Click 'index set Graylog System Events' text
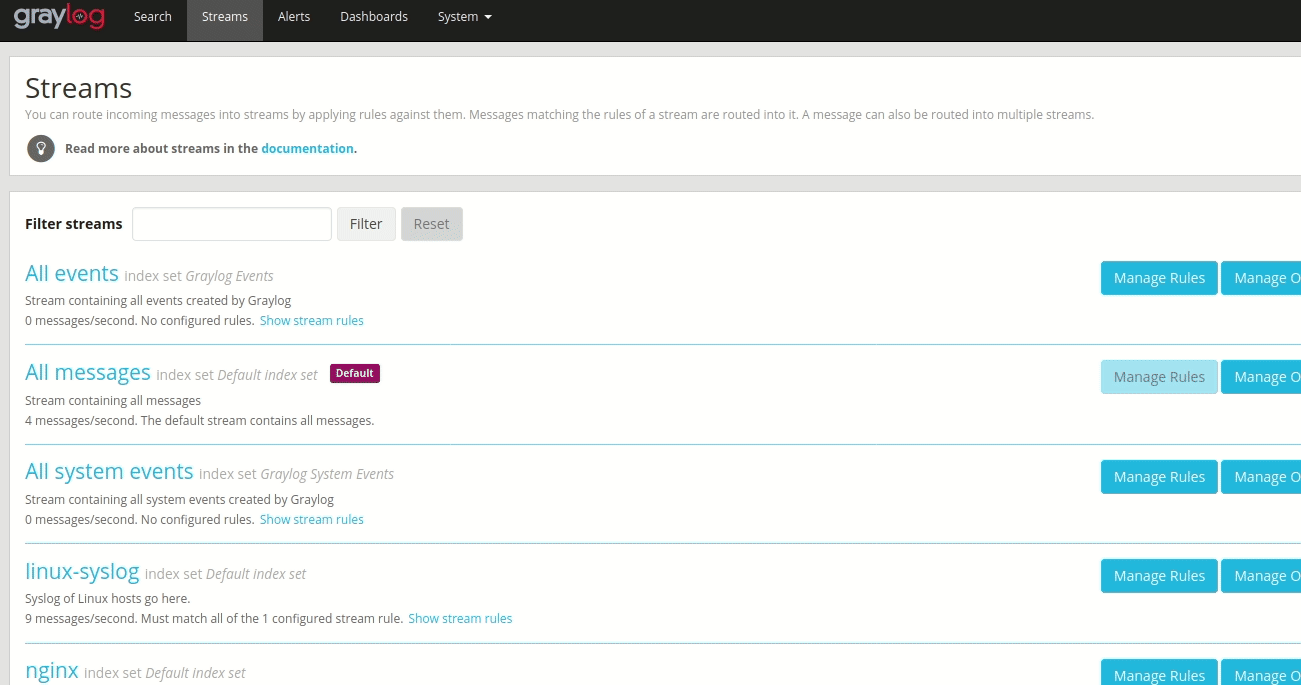1301x685 pixels. point(296,474)
